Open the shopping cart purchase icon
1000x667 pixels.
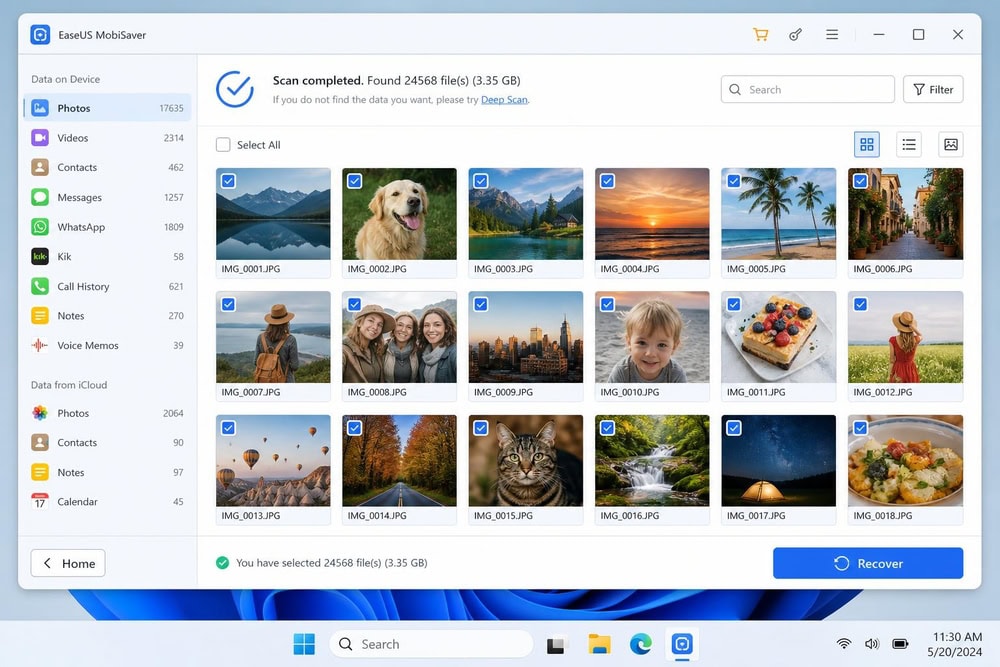click(x=760, y=34)
